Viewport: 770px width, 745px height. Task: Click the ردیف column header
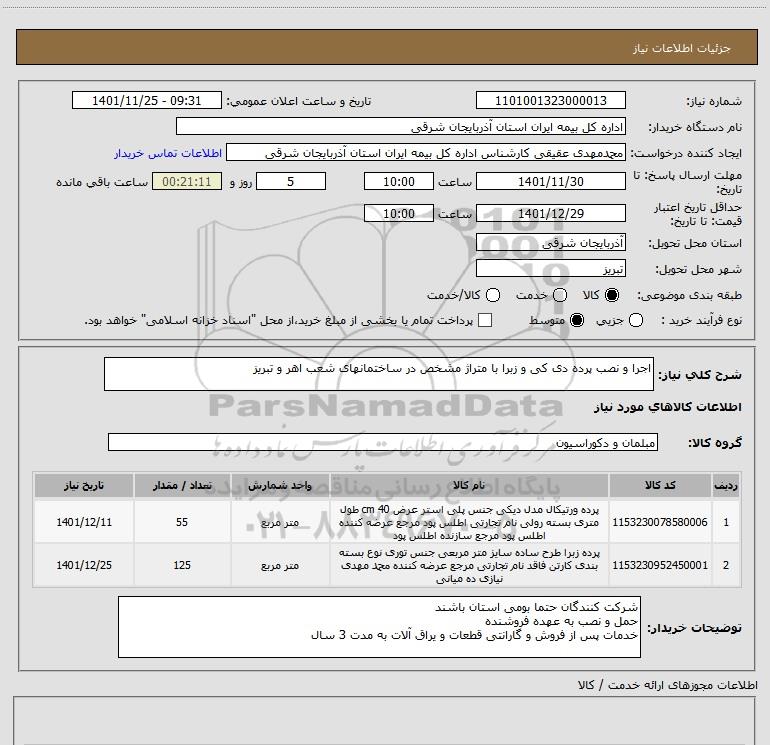click(726, 486)
